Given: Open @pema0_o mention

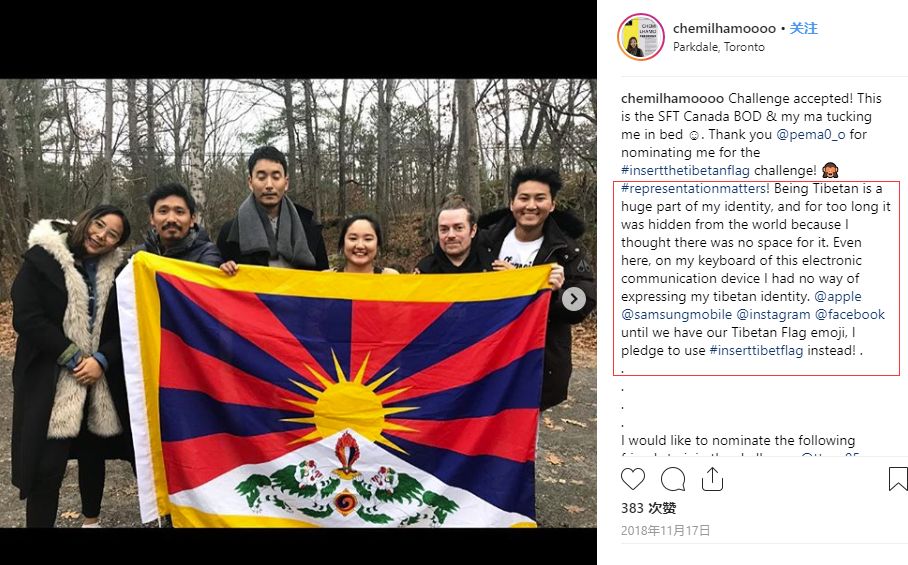Looking at the screenshot, I should click(x=810, y=134).
